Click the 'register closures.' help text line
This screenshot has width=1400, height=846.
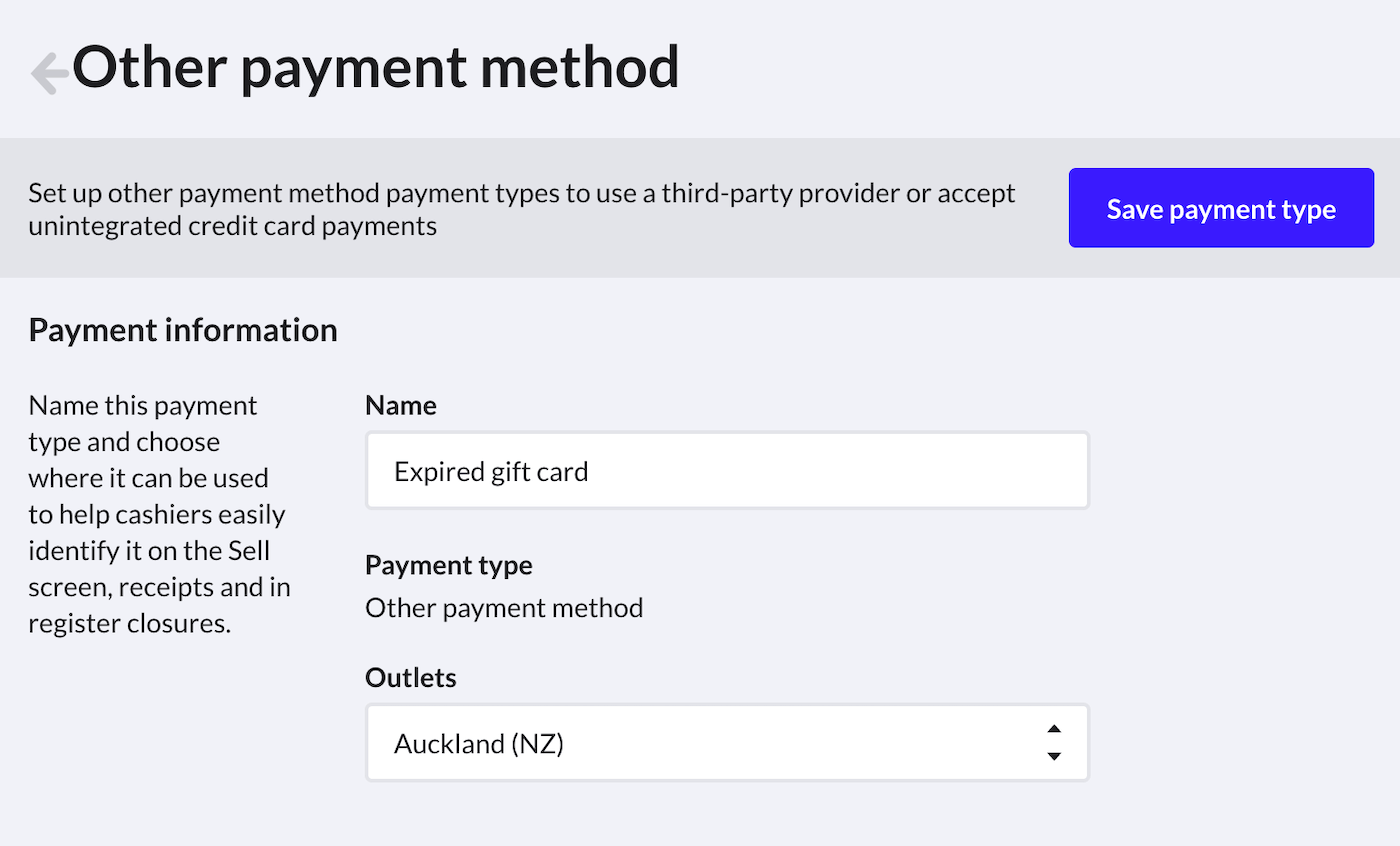(x=130, y=624)
